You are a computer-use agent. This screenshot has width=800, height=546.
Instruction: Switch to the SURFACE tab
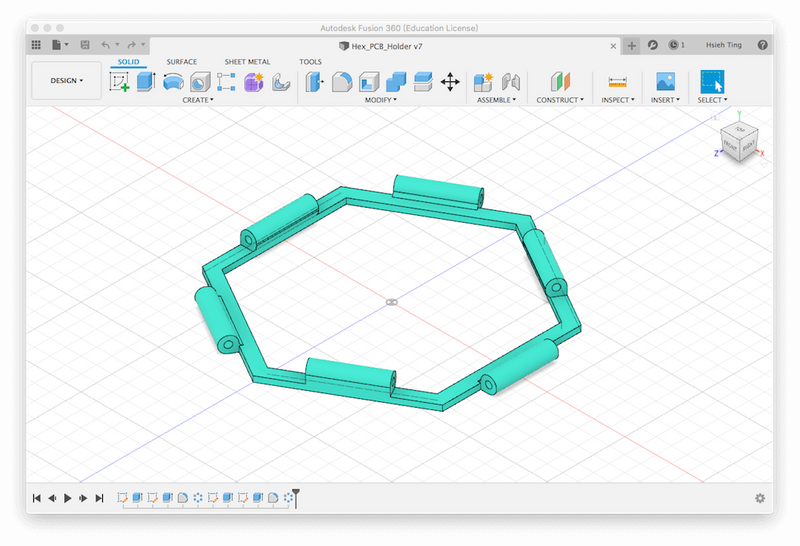click(182, 62)
